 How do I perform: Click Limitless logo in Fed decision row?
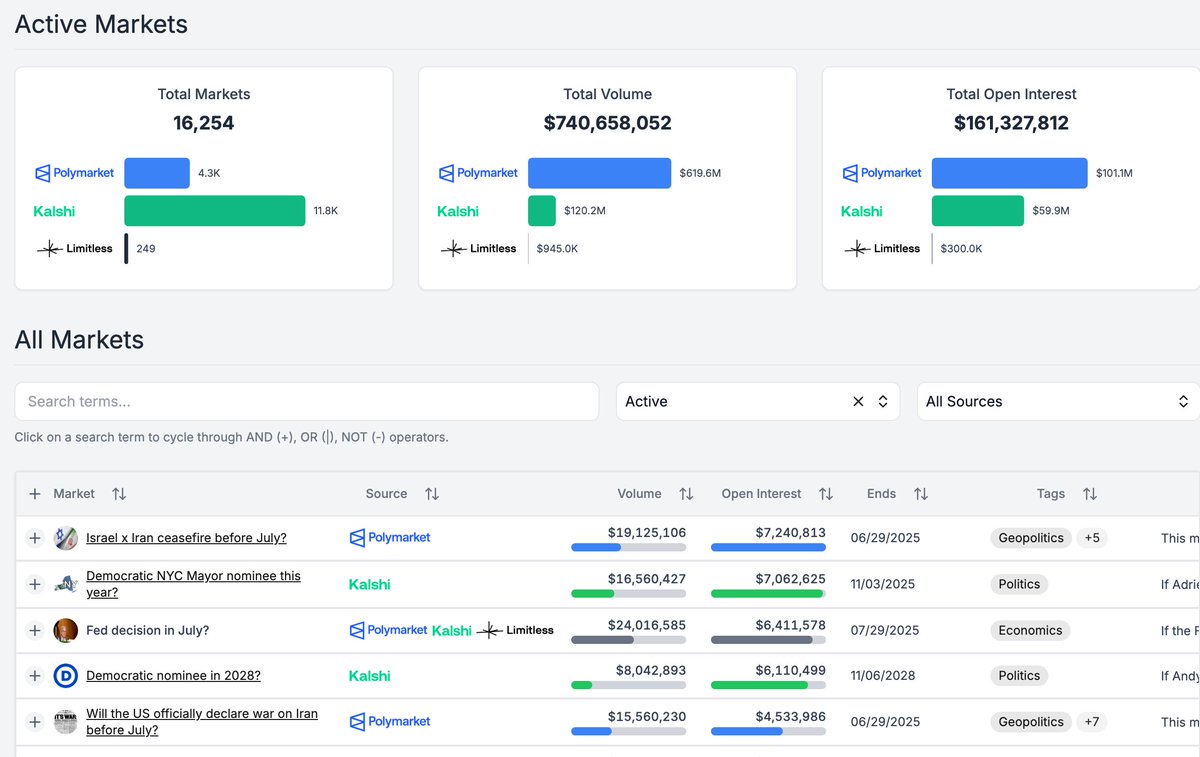click(x=515, y=630)
